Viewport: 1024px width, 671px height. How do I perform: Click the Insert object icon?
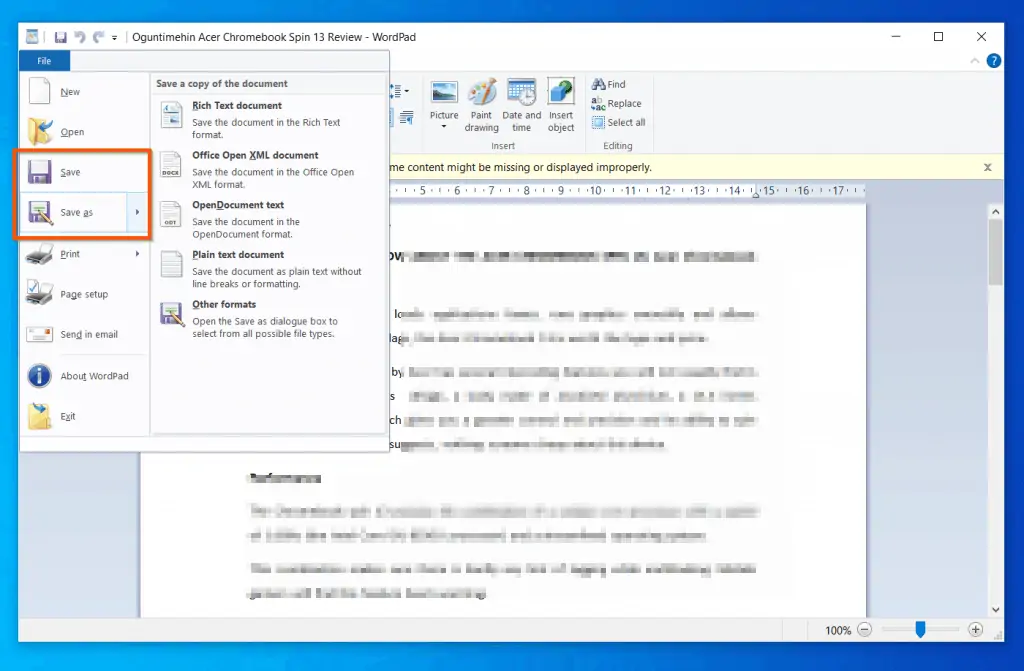pyautogui.click(x=561, y=105)
